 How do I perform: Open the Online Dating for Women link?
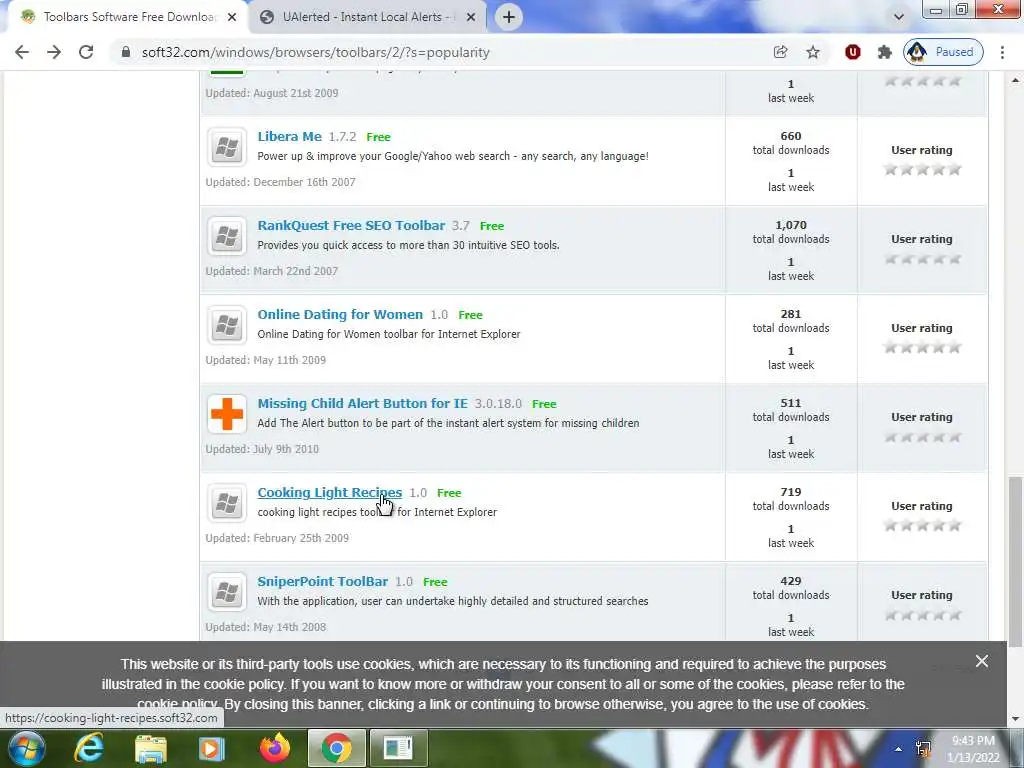pos(340,314)
